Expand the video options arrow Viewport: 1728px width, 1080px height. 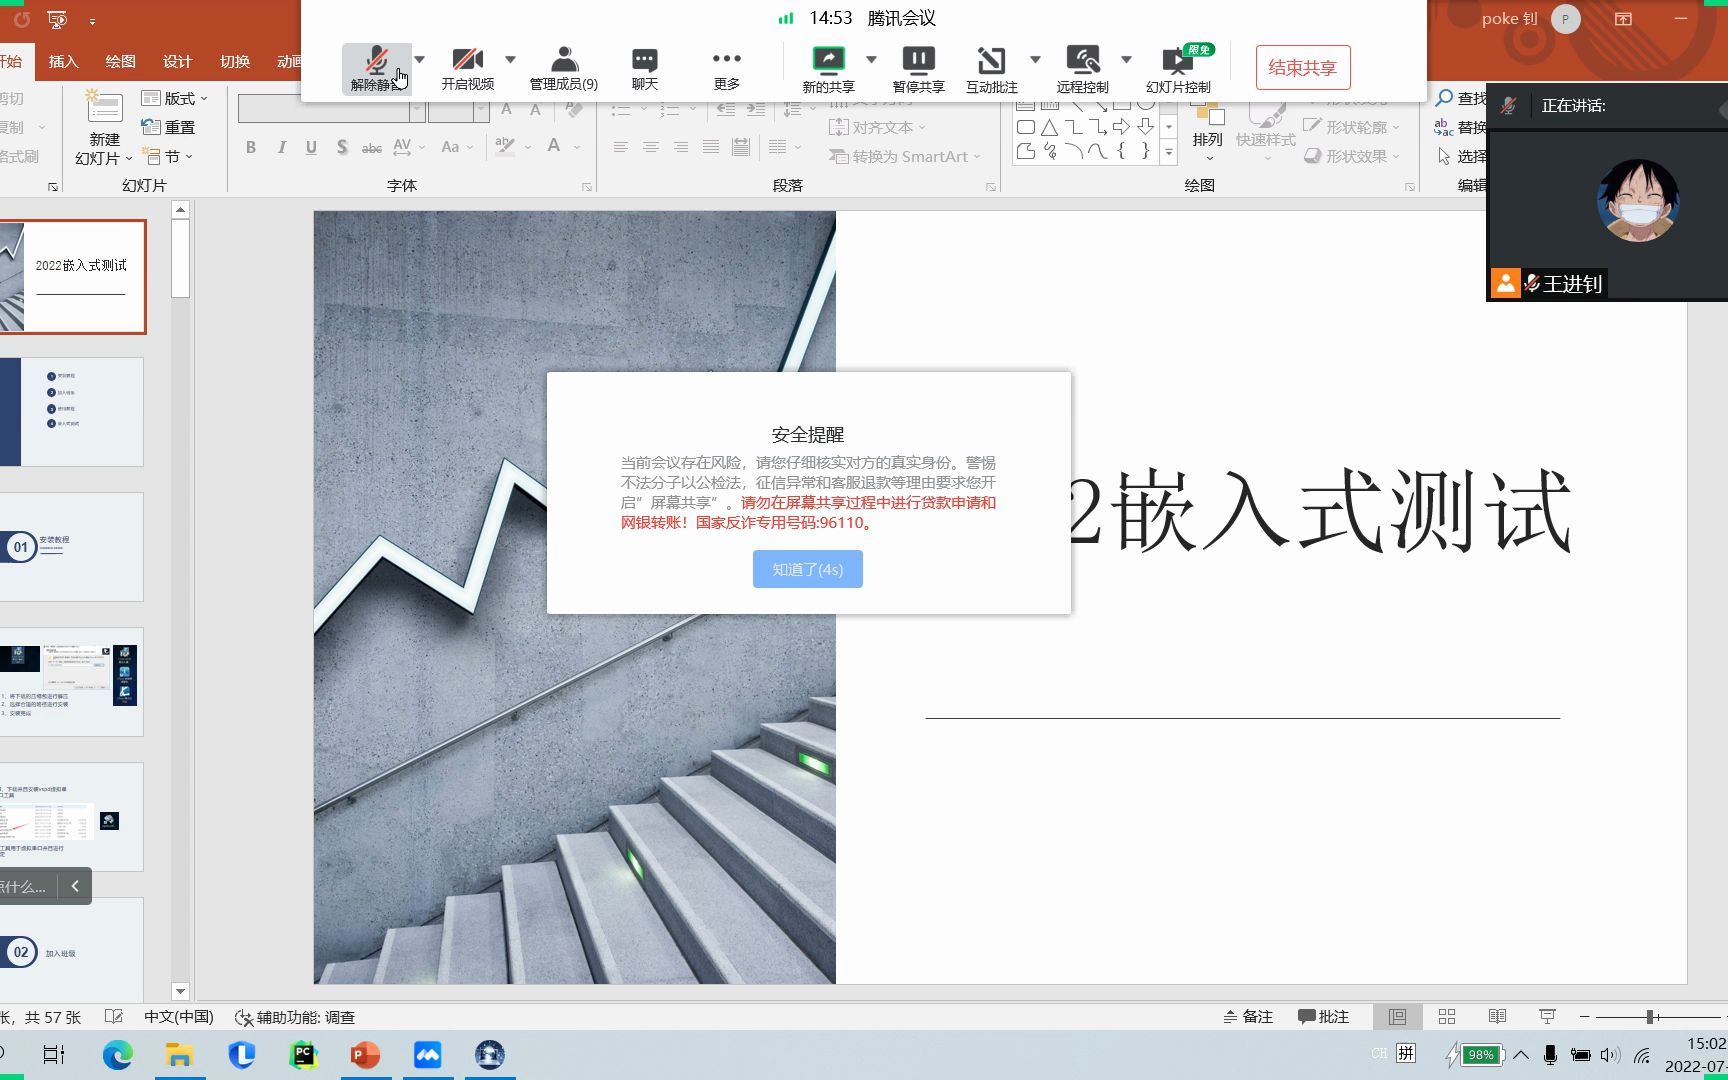pos(510,59)
